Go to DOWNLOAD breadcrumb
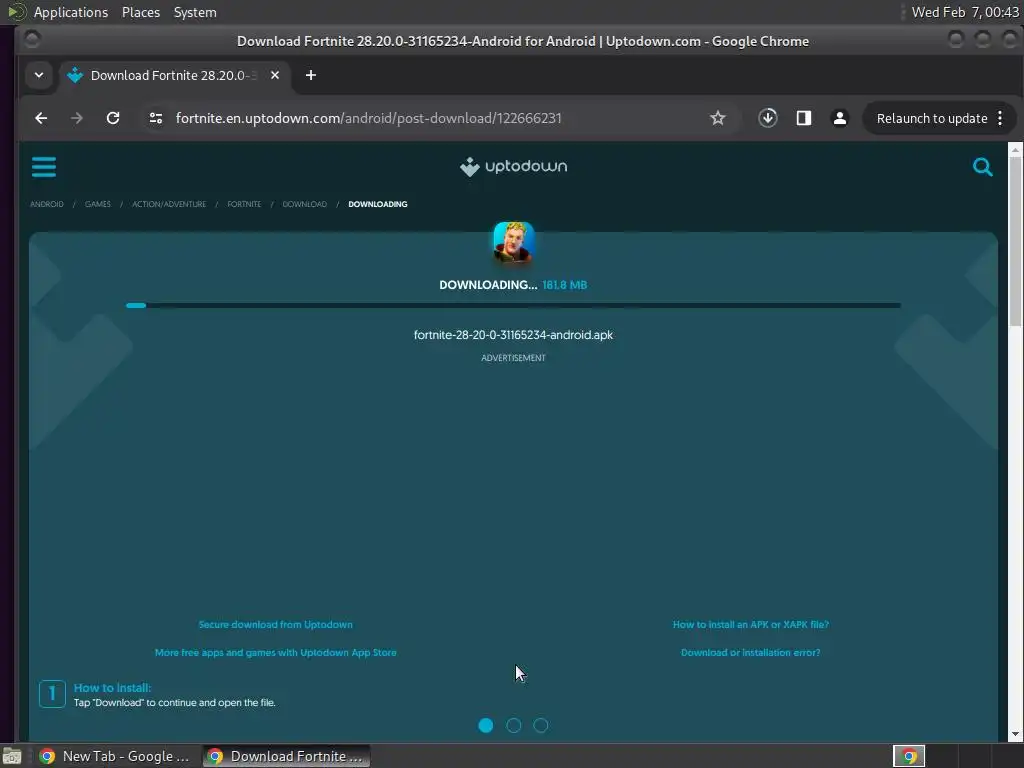The width and height of the screenshot is (1024, 768). pyautogui.click(x=304, y=204)
